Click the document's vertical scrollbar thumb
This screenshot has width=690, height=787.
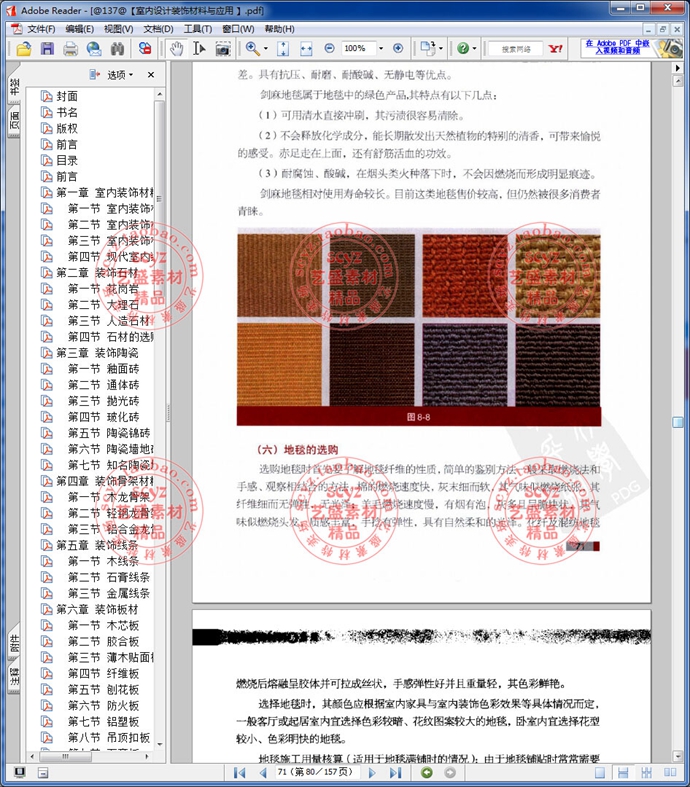677,422
